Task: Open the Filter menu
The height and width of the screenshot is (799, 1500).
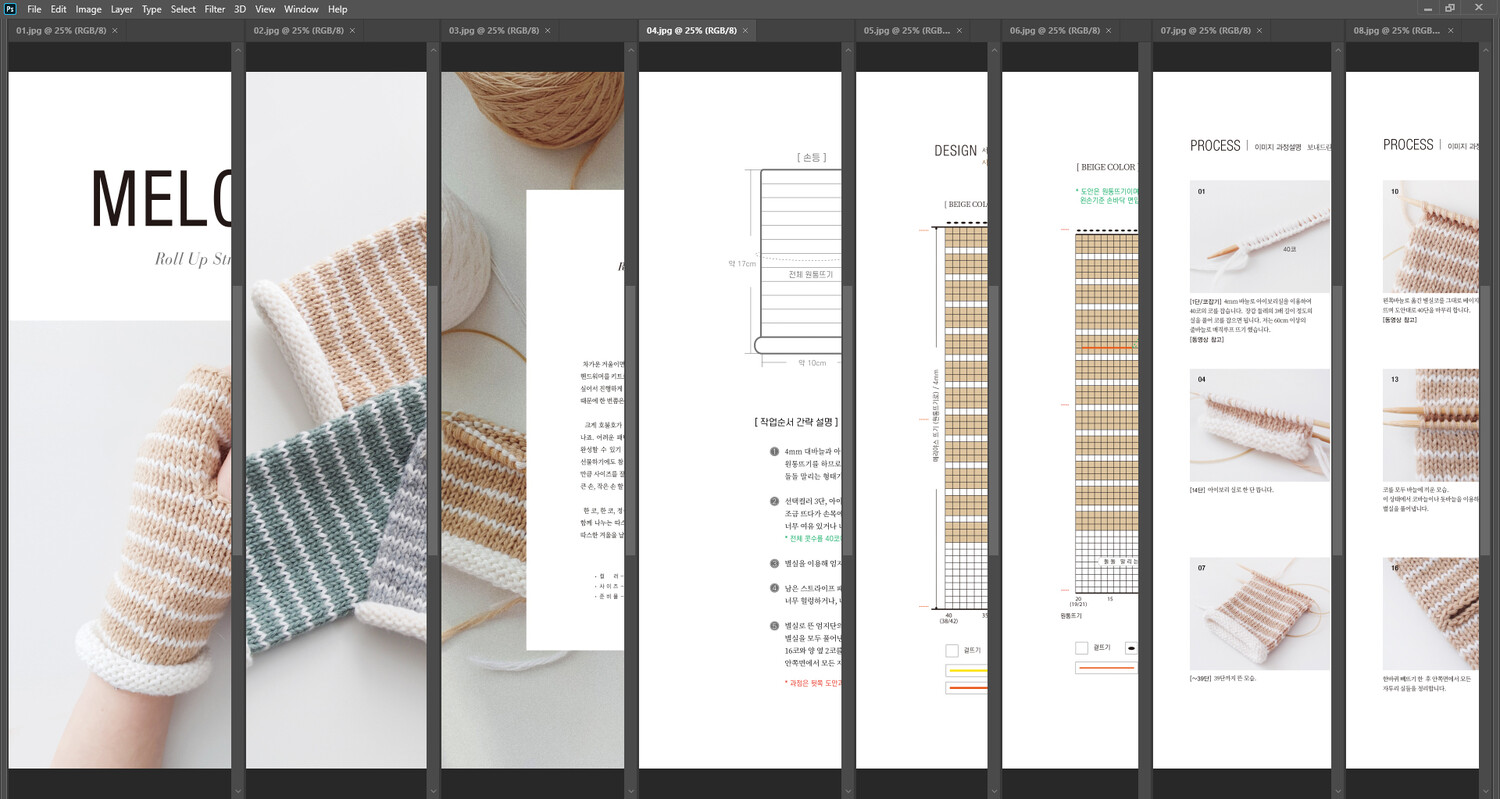Action: pos(215,9)
